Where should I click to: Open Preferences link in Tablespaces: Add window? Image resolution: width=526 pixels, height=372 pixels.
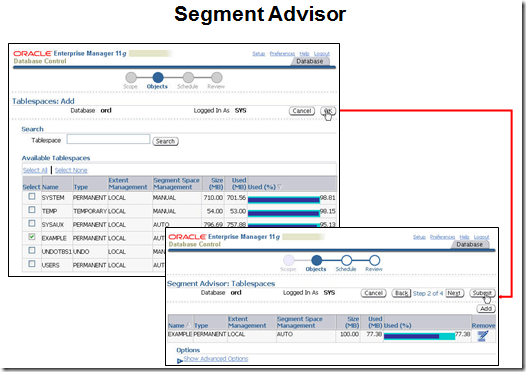pos(282,54)
